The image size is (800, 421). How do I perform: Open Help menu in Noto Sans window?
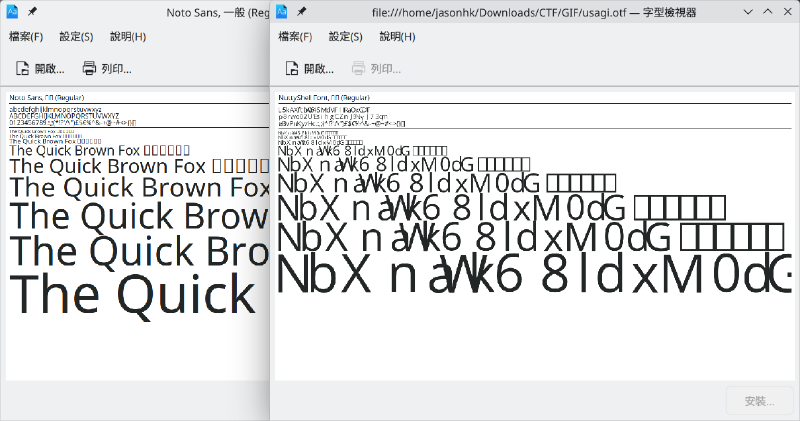tap(128, 37)
